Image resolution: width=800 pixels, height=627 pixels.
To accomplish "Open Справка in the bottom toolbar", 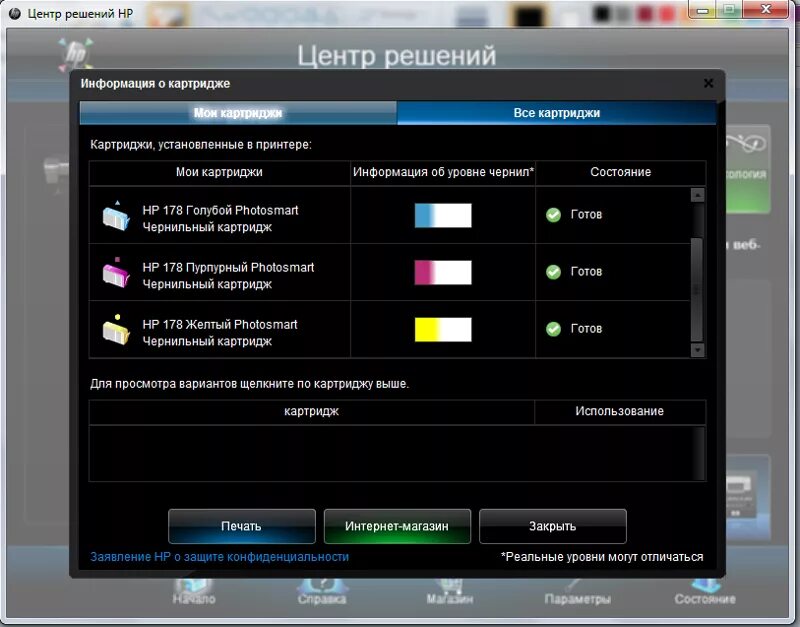I will 321,592.
